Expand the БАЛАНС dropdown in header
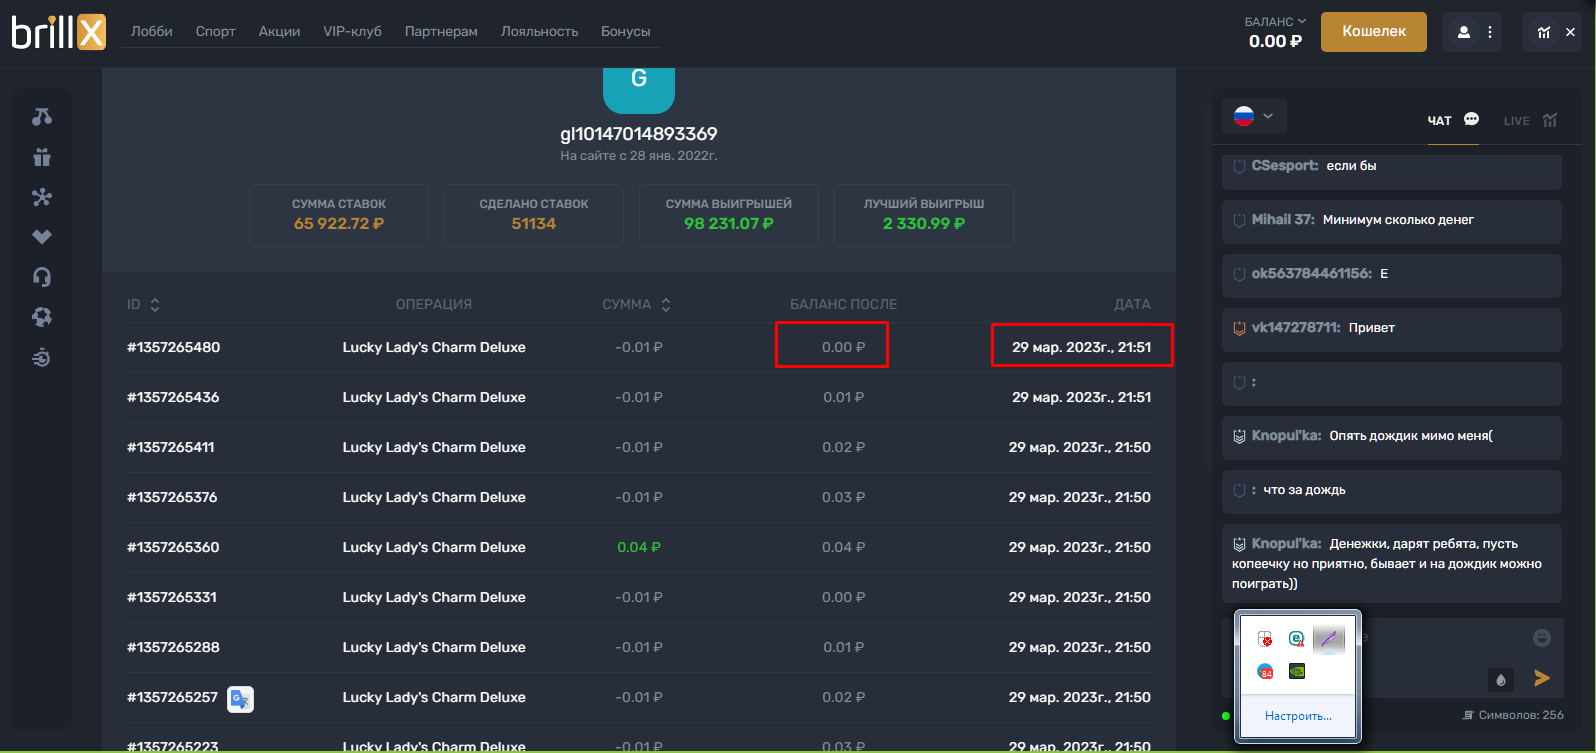 (x=1275, y=21)
